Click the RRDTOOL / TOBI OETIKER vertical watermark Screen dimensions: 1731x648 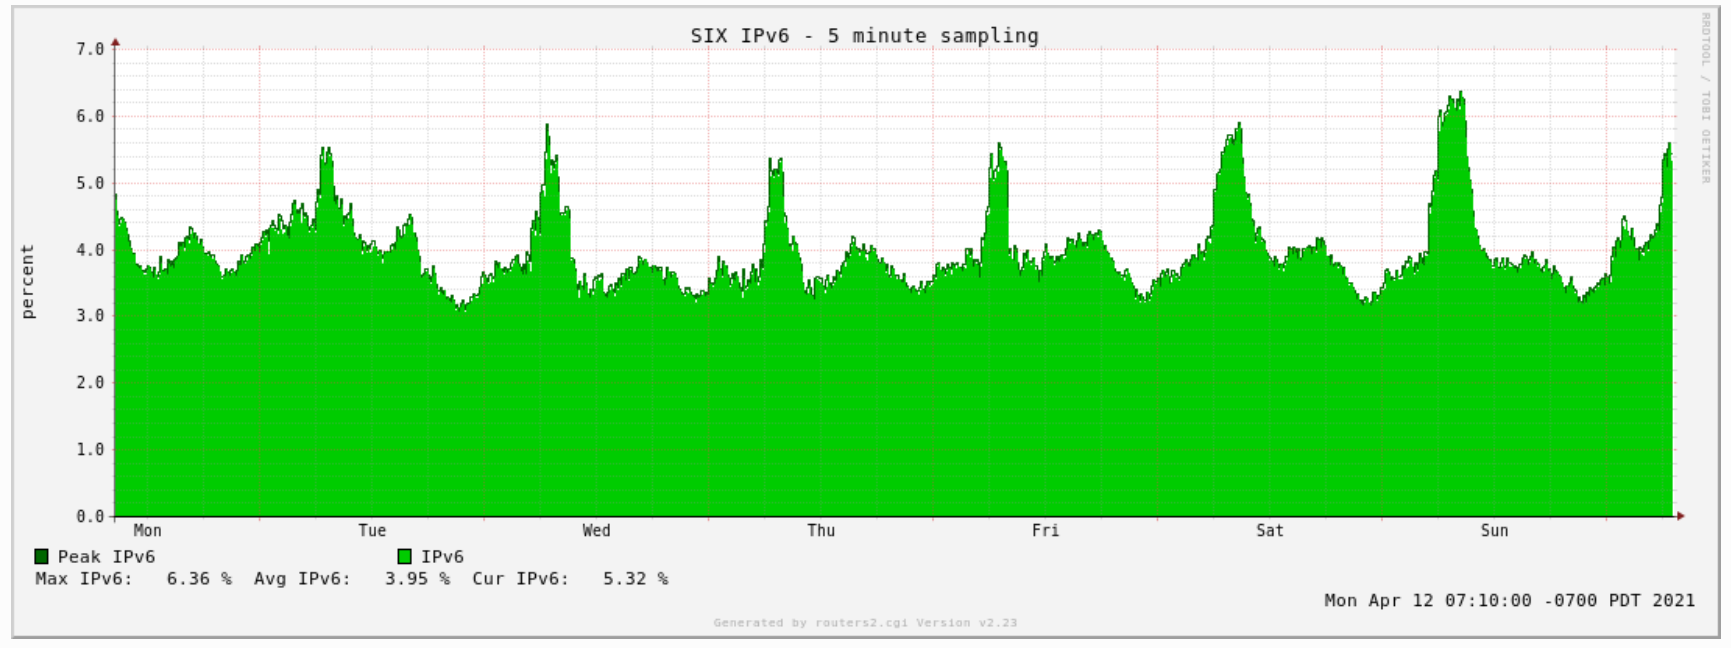tap(1706, 97)
